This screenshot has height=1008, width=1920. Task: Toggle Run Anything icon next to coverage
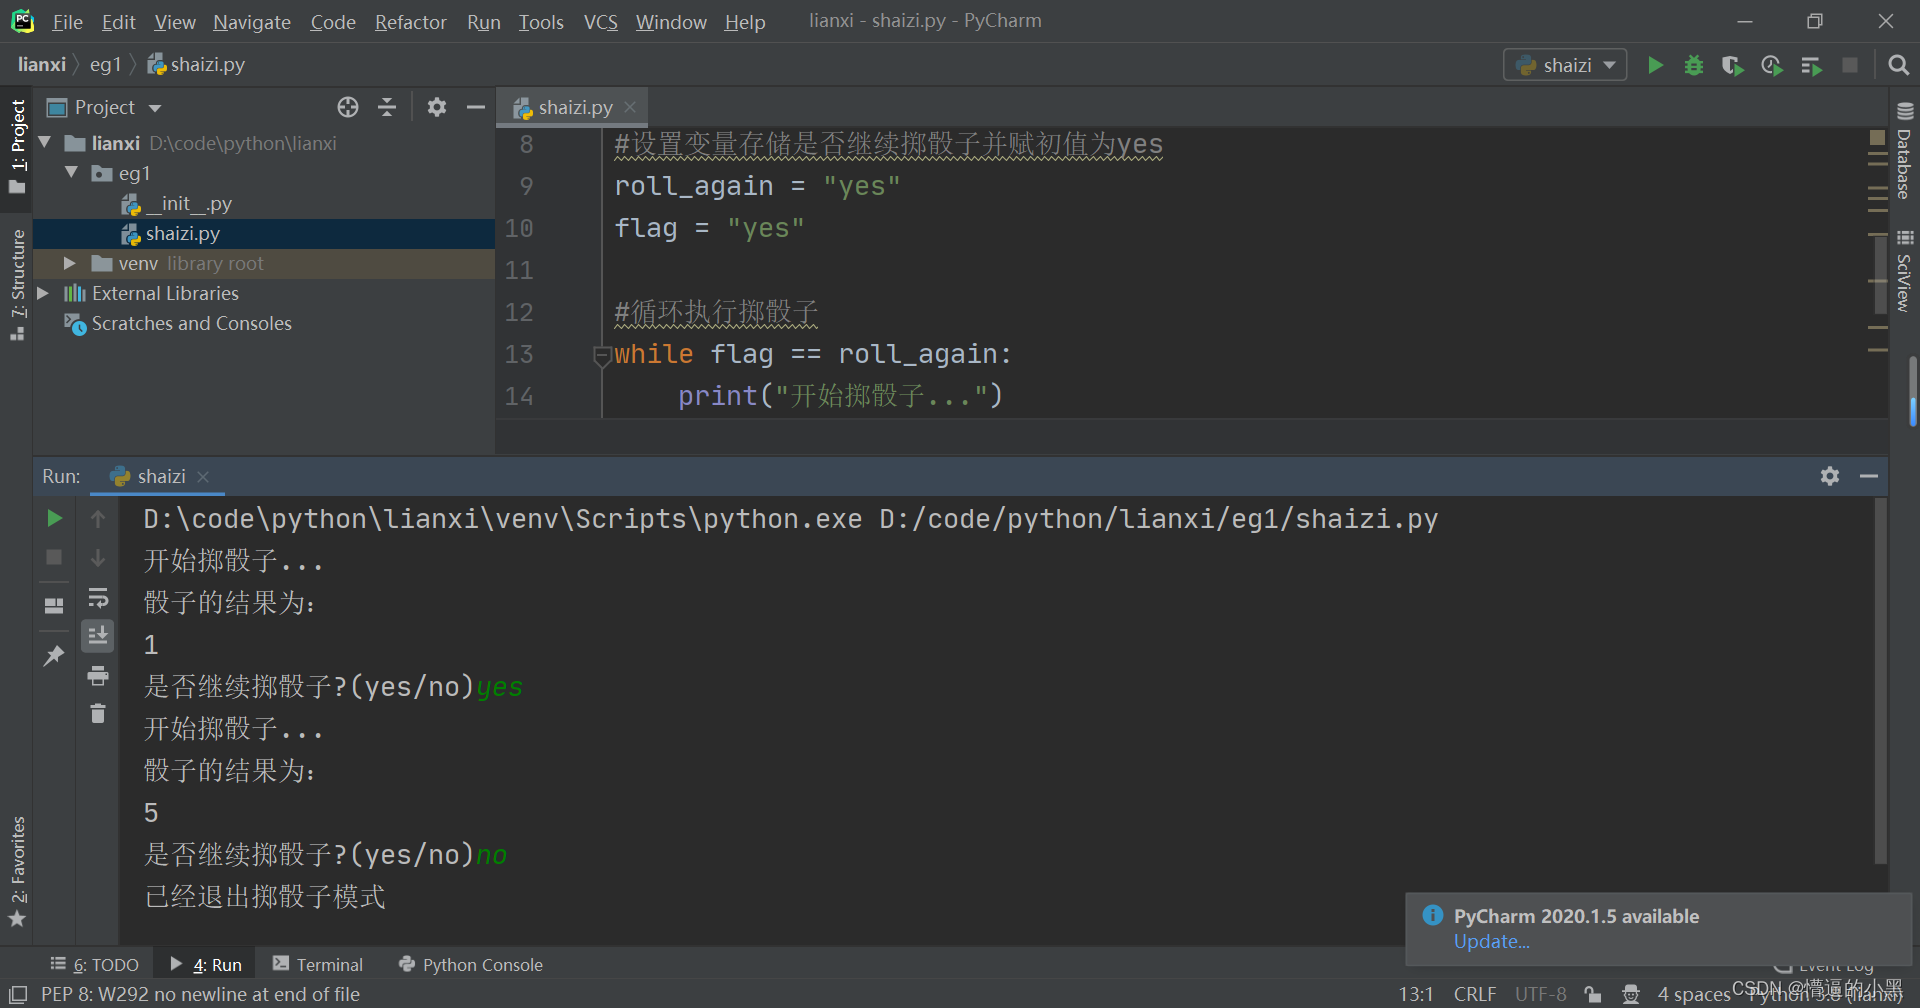[x=1811, y=65]
